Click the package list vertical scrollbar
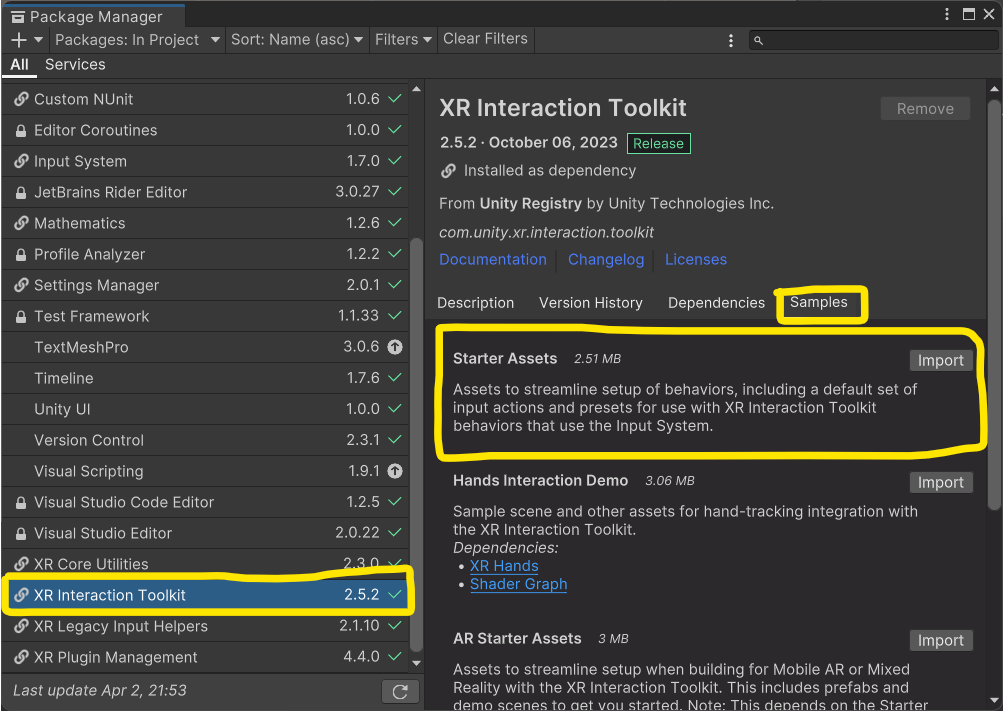 click(x=416, y=446)
